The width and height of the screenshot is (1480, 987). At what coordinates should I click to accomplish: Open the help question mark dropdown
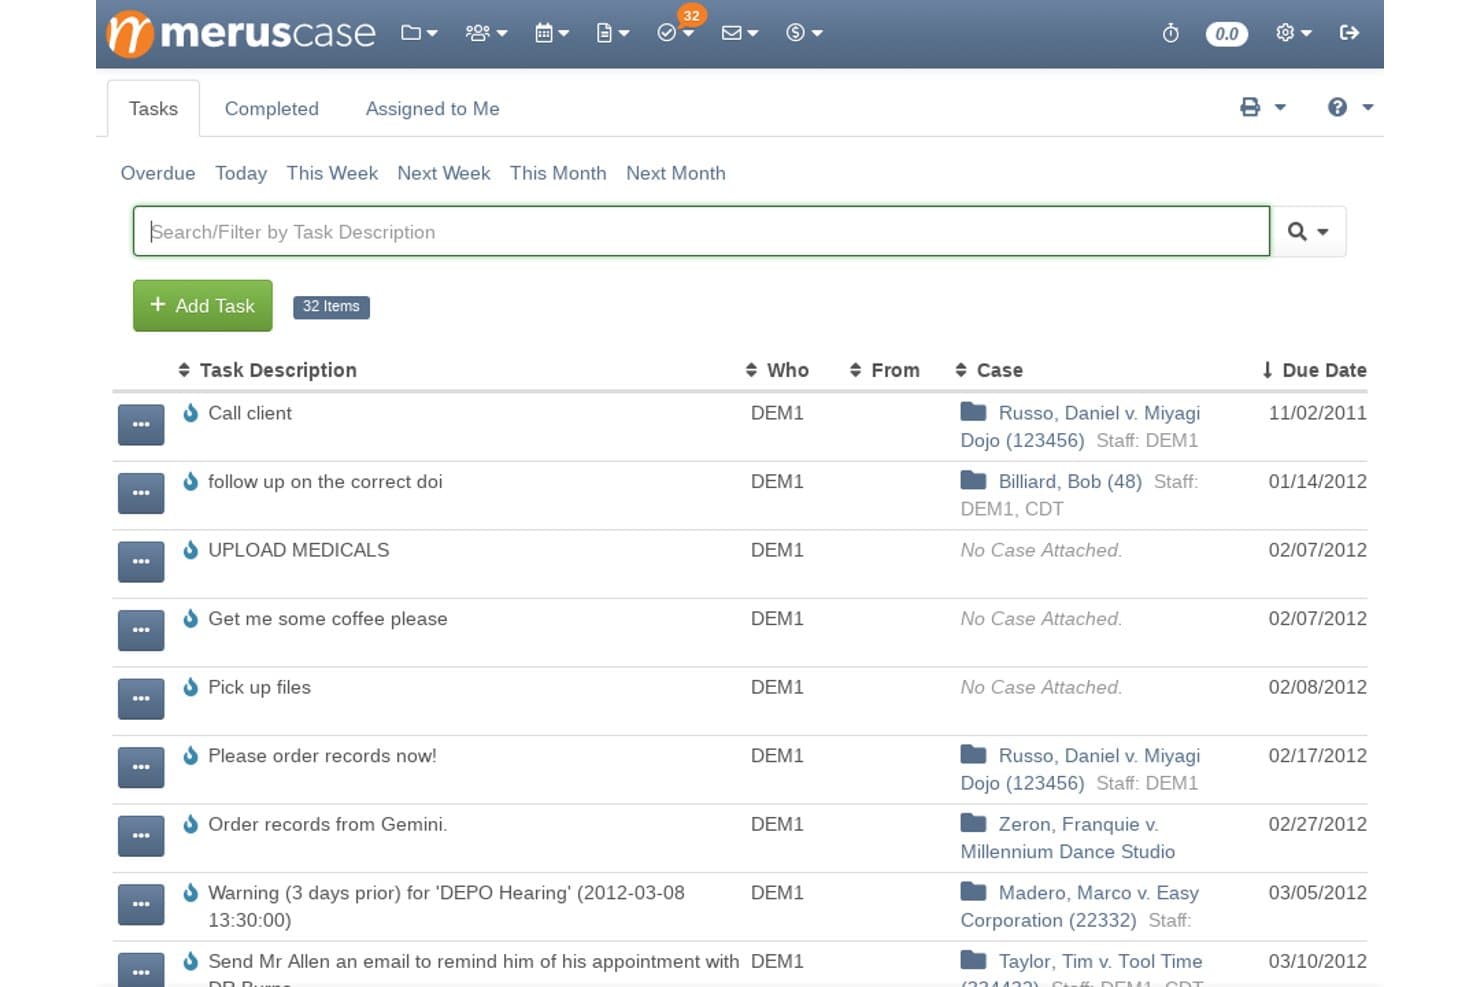point(1350,107)
